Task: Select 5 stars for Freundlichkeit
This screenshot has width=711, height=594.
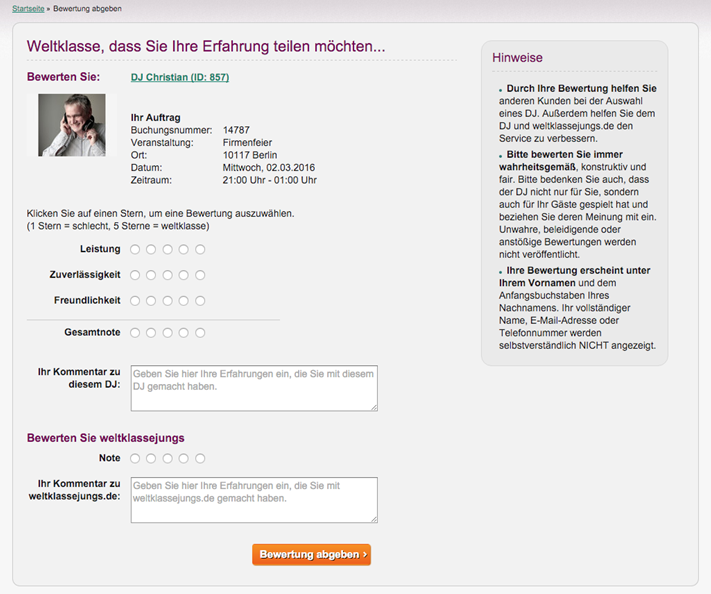Action: pyautogui.click(x=200, y=301)
